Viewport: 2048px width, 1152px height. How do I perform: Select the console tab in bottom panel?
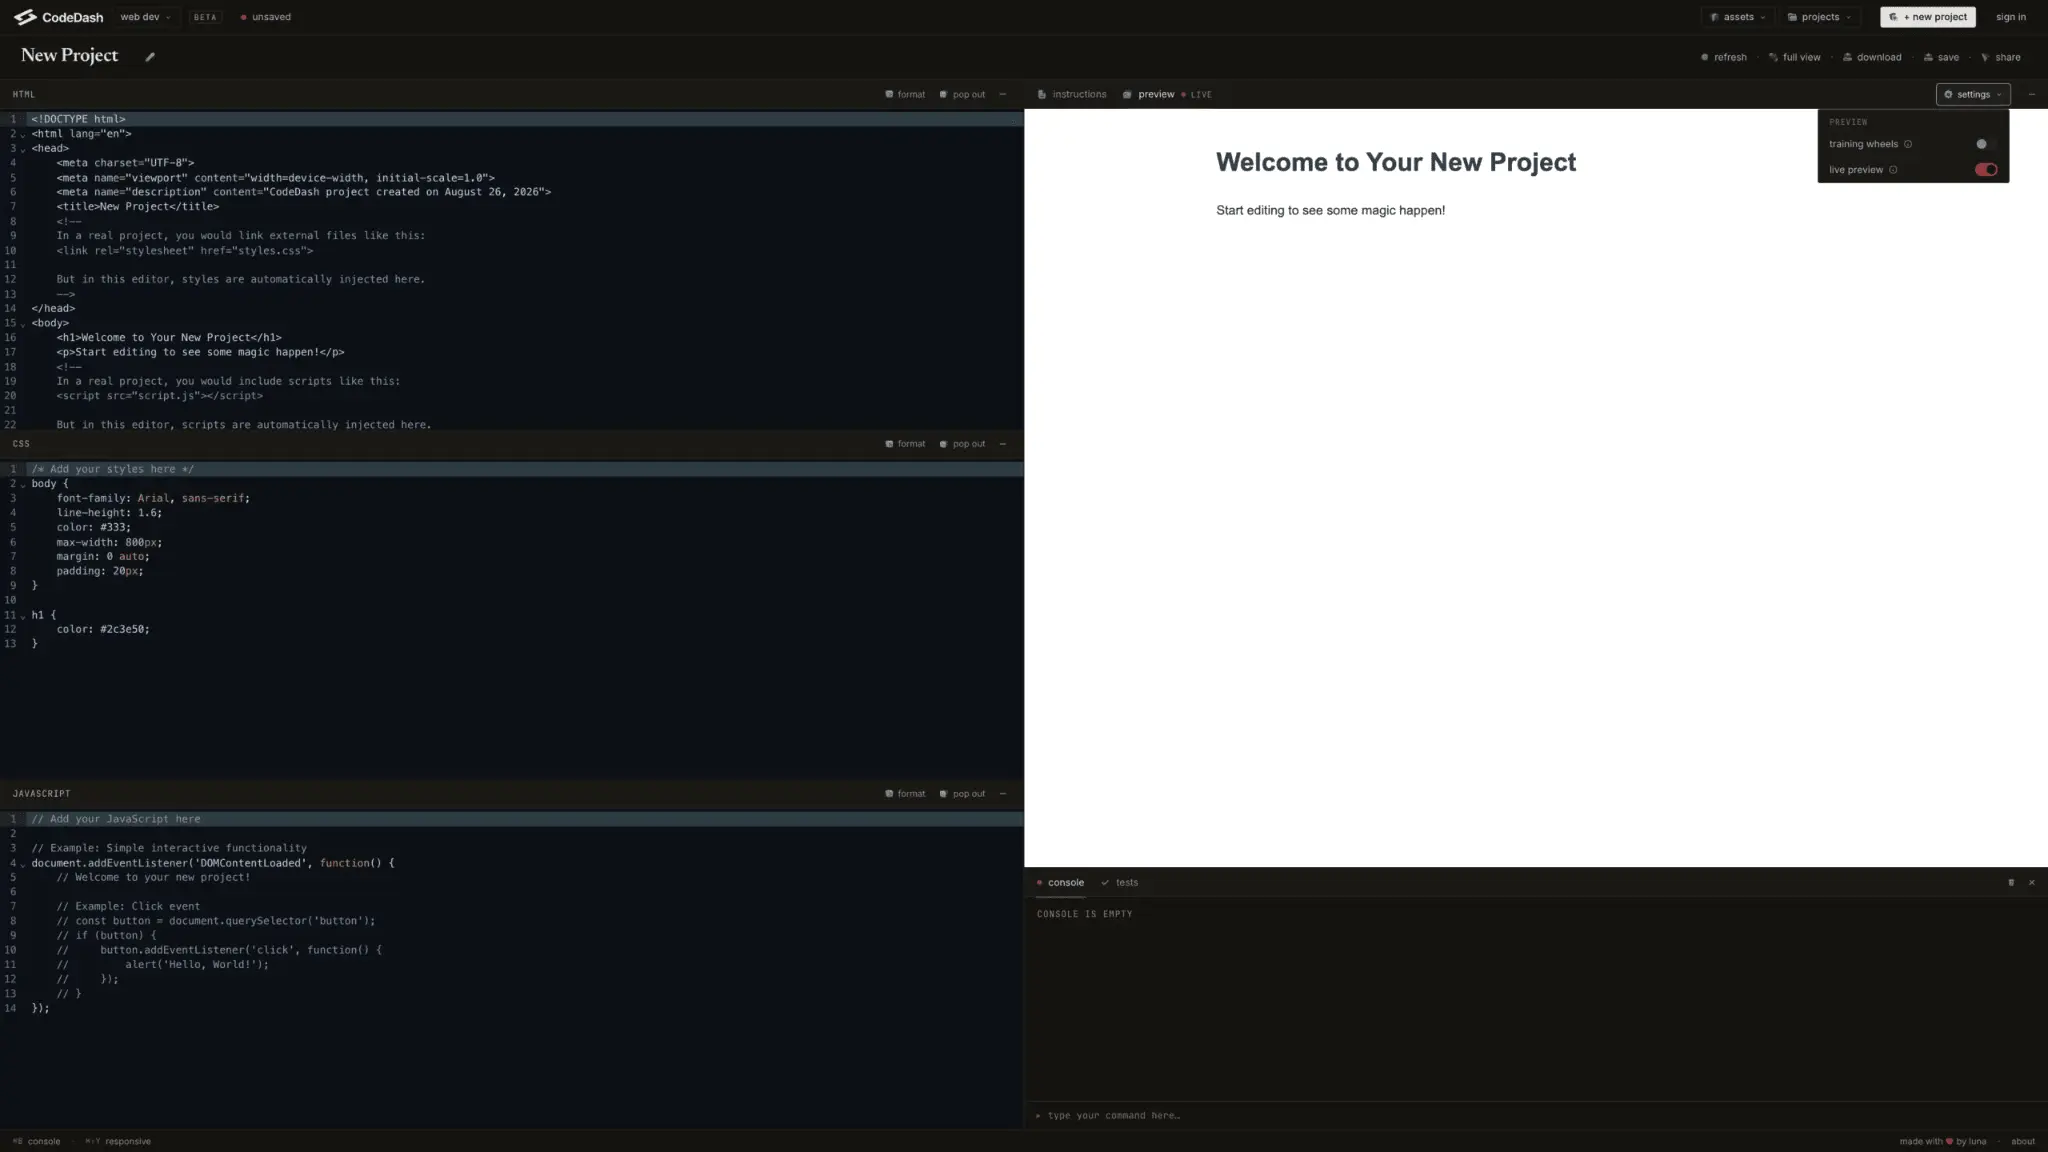(x=1060, y=883)
